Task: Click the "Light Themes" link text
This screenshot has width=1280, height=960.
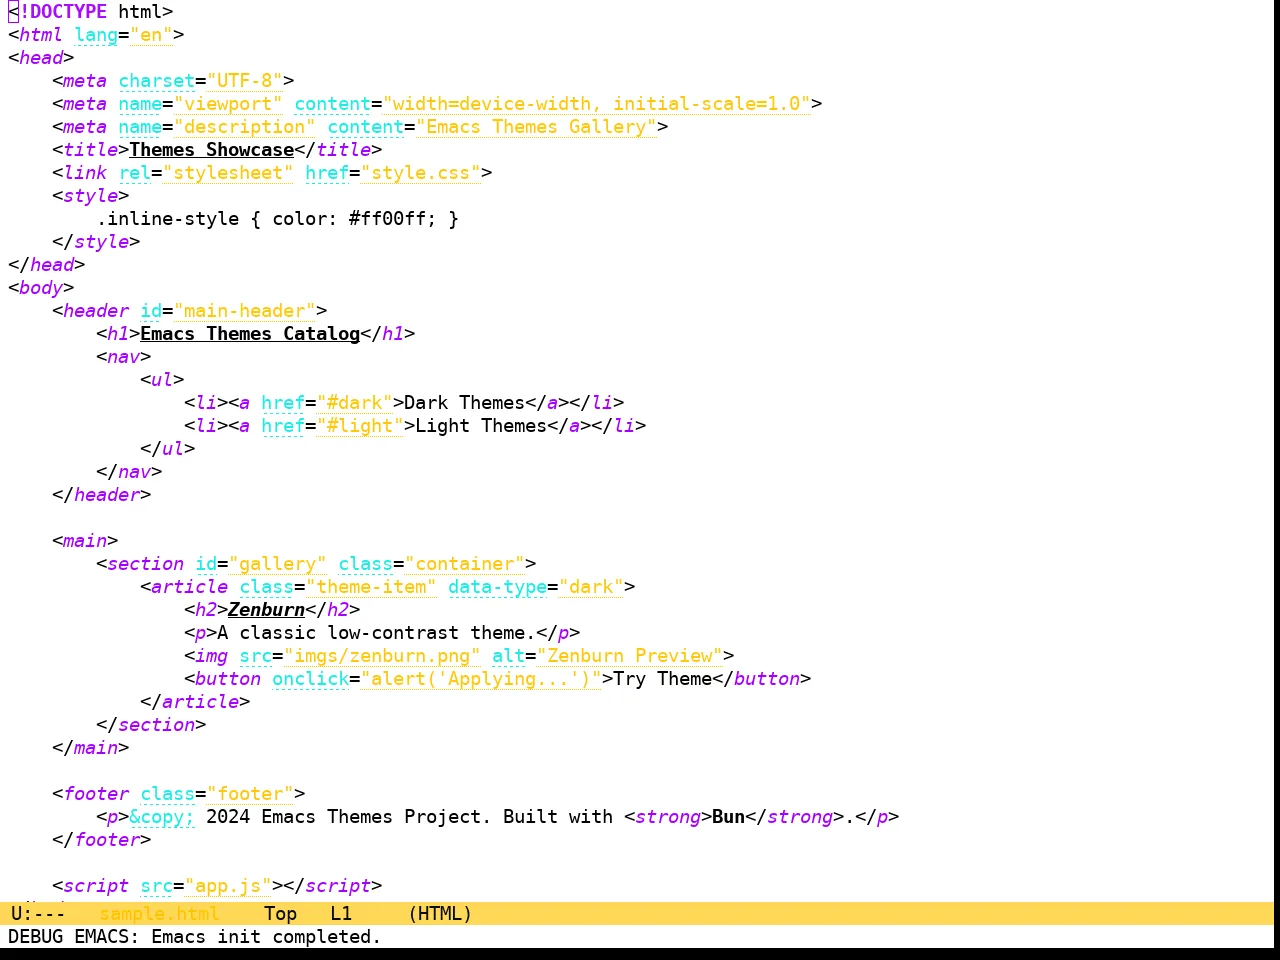Action: click(x=481, y=426)
